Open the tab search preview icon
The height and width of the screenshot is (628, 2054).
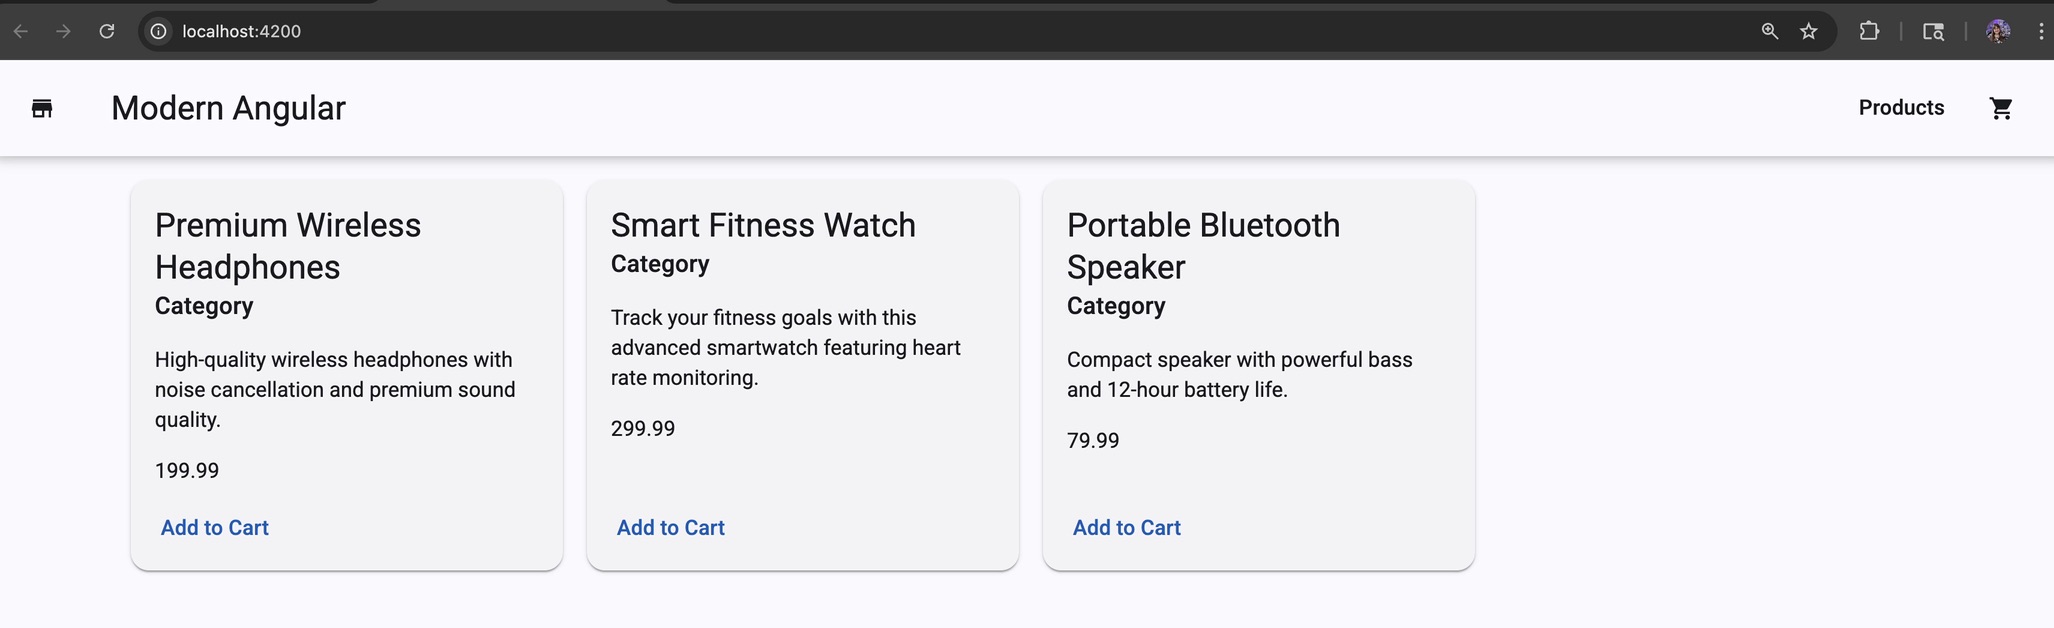1933,31
